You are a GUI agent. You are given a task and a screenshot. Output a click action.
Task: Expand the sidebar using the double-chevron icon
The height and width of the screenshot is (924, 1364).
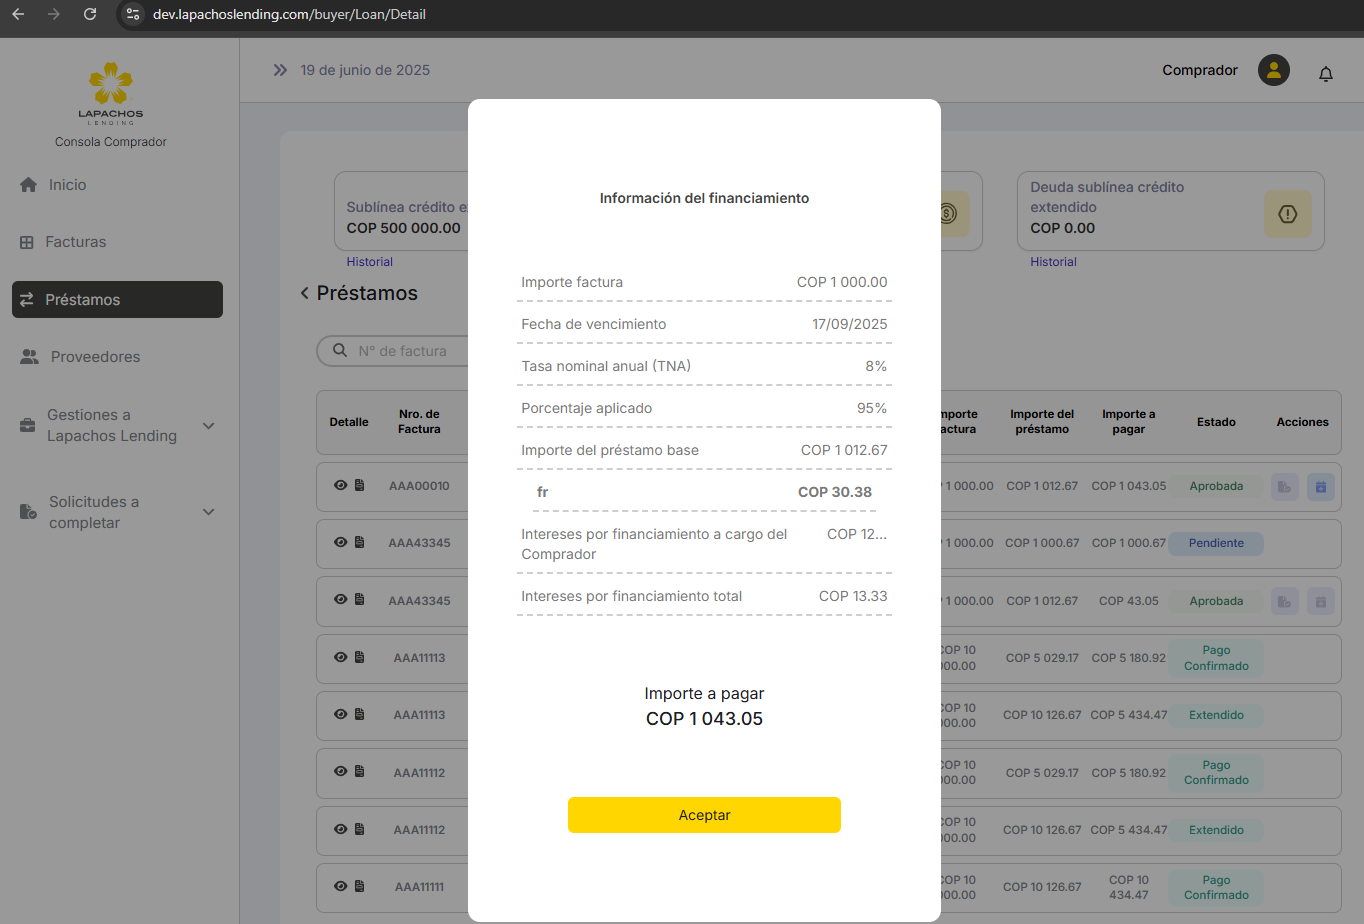pos(280,70)
